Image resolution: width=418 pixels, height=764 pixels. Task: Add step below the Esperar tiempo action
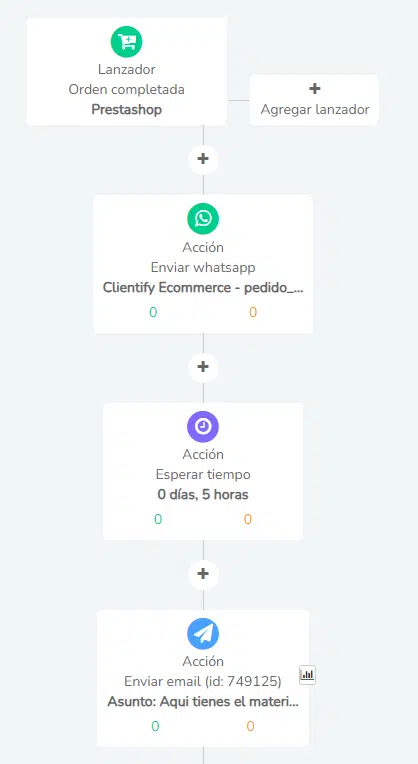[x=203, y=573]
